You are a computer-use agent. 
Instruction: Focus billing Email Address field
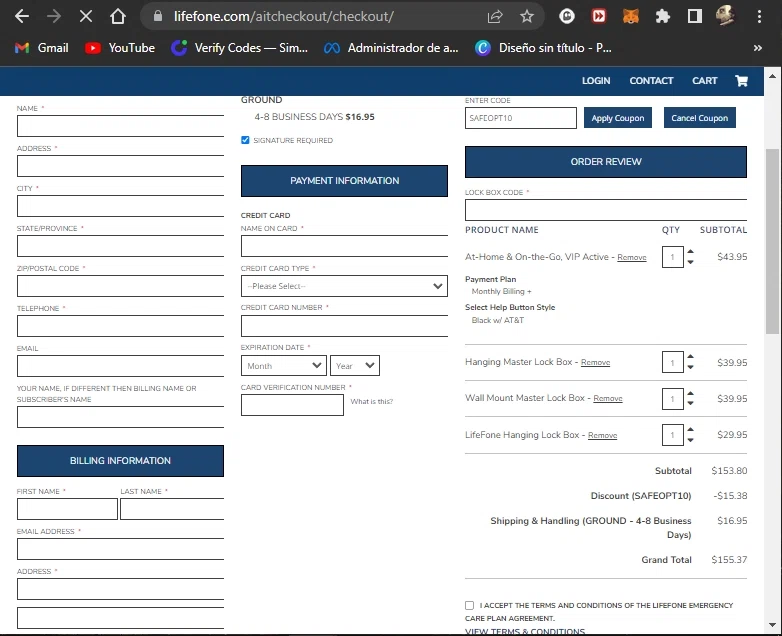coord(120,549)
